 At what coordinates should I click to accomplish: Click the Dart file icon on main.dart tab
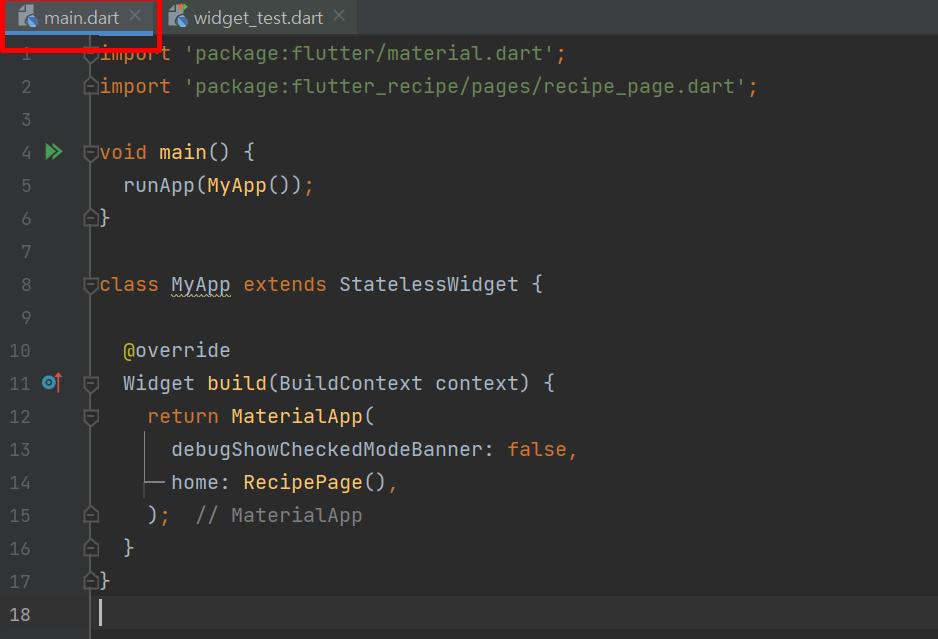pyautogui.click(x=28, y=17)
